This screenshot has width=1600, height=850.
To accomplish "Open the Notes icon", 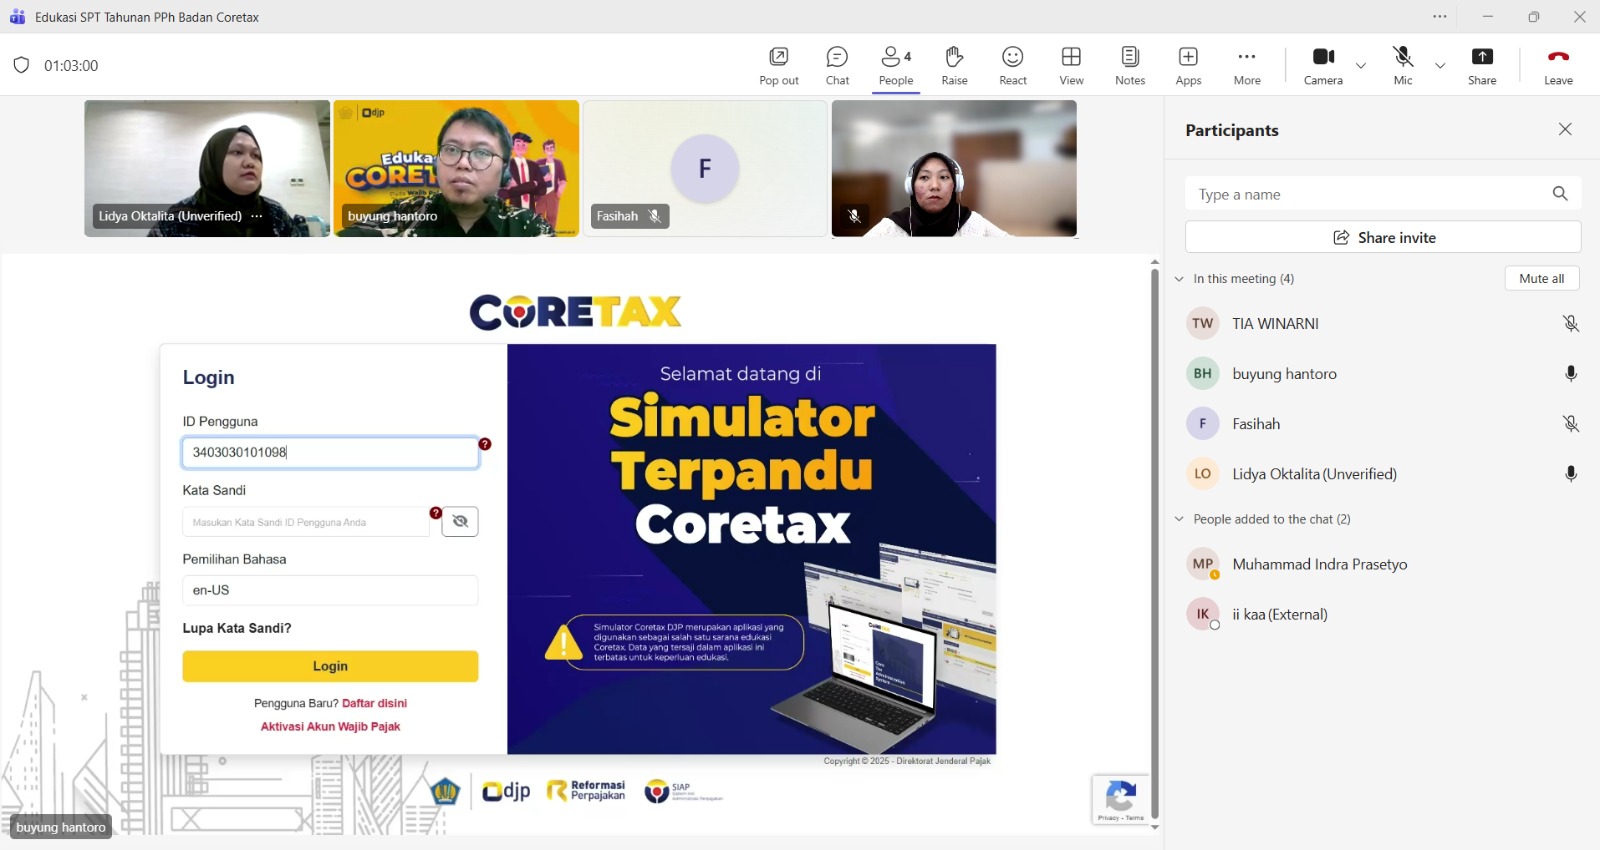I will (x=1130, y=65).
